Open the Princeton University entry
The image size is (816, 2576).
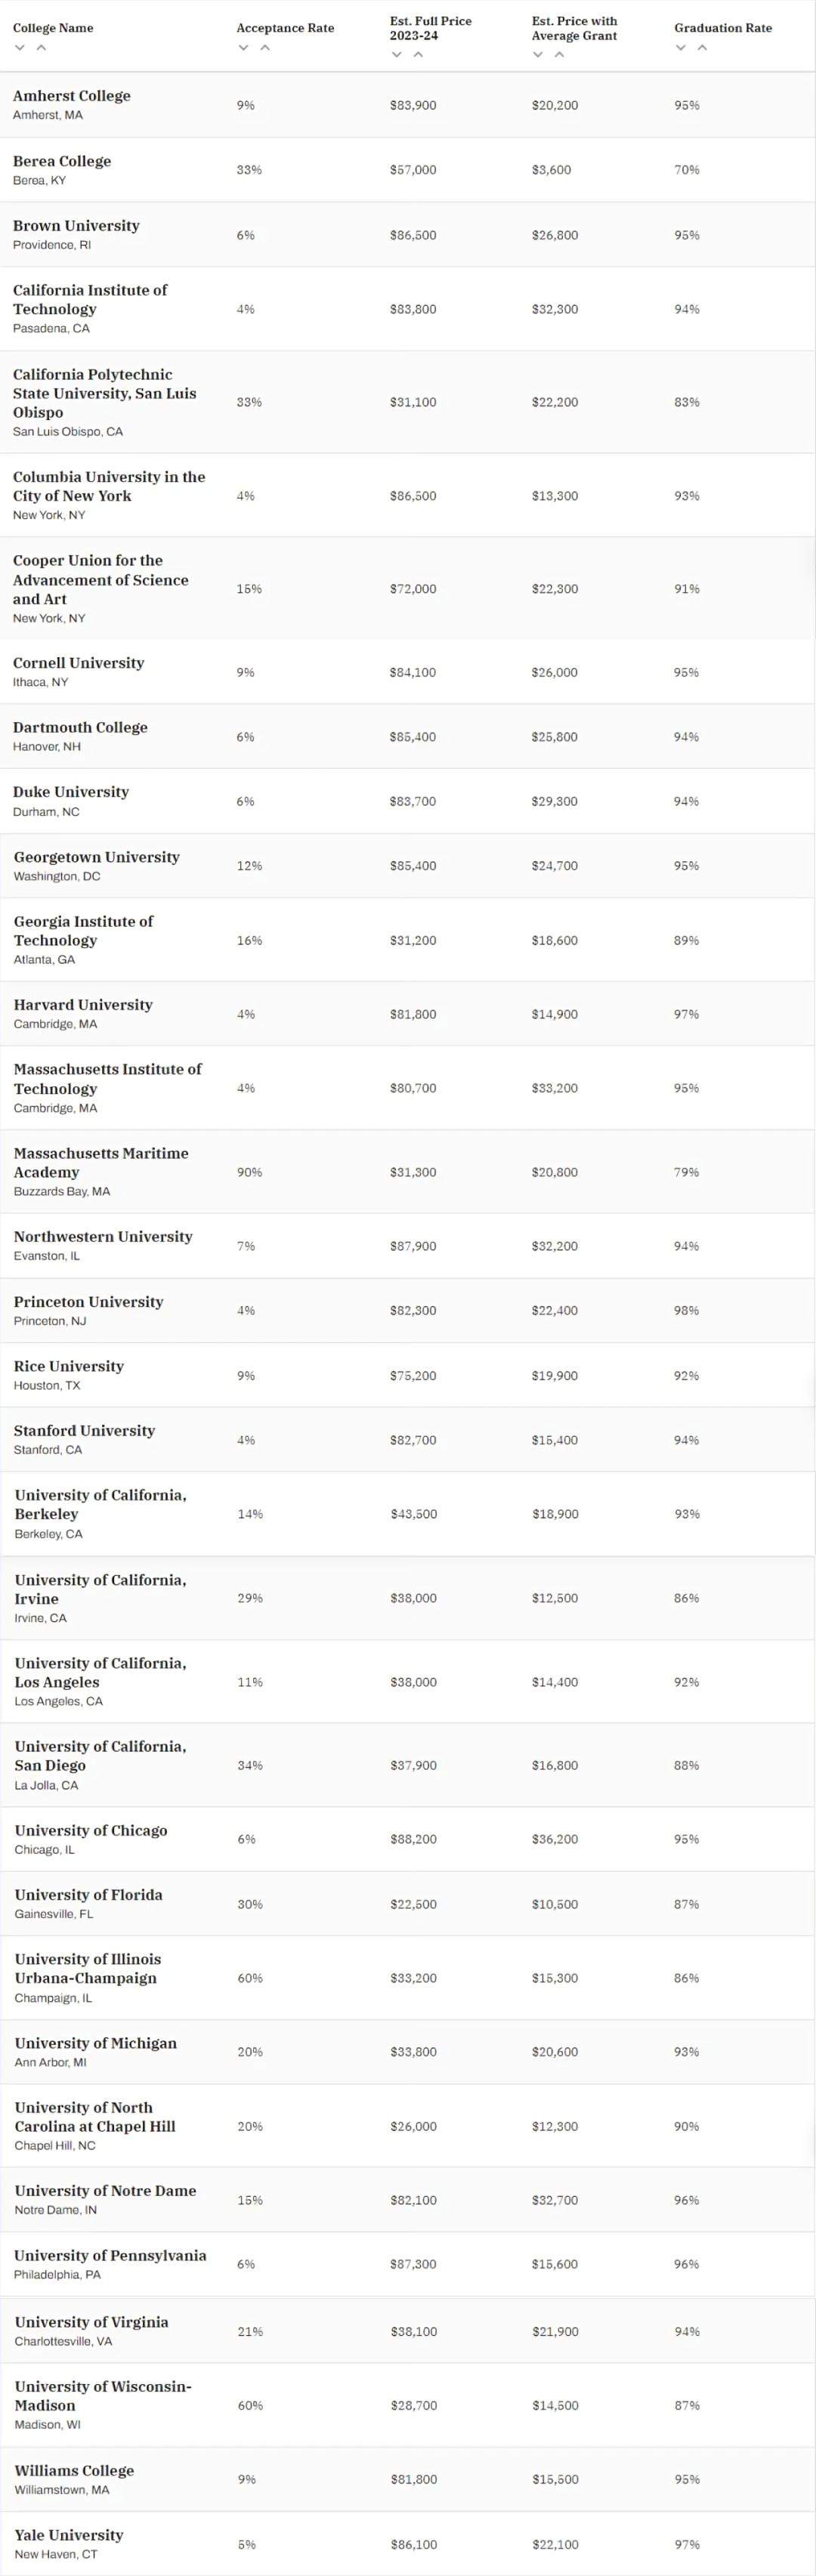click(x=88, y=1301)
